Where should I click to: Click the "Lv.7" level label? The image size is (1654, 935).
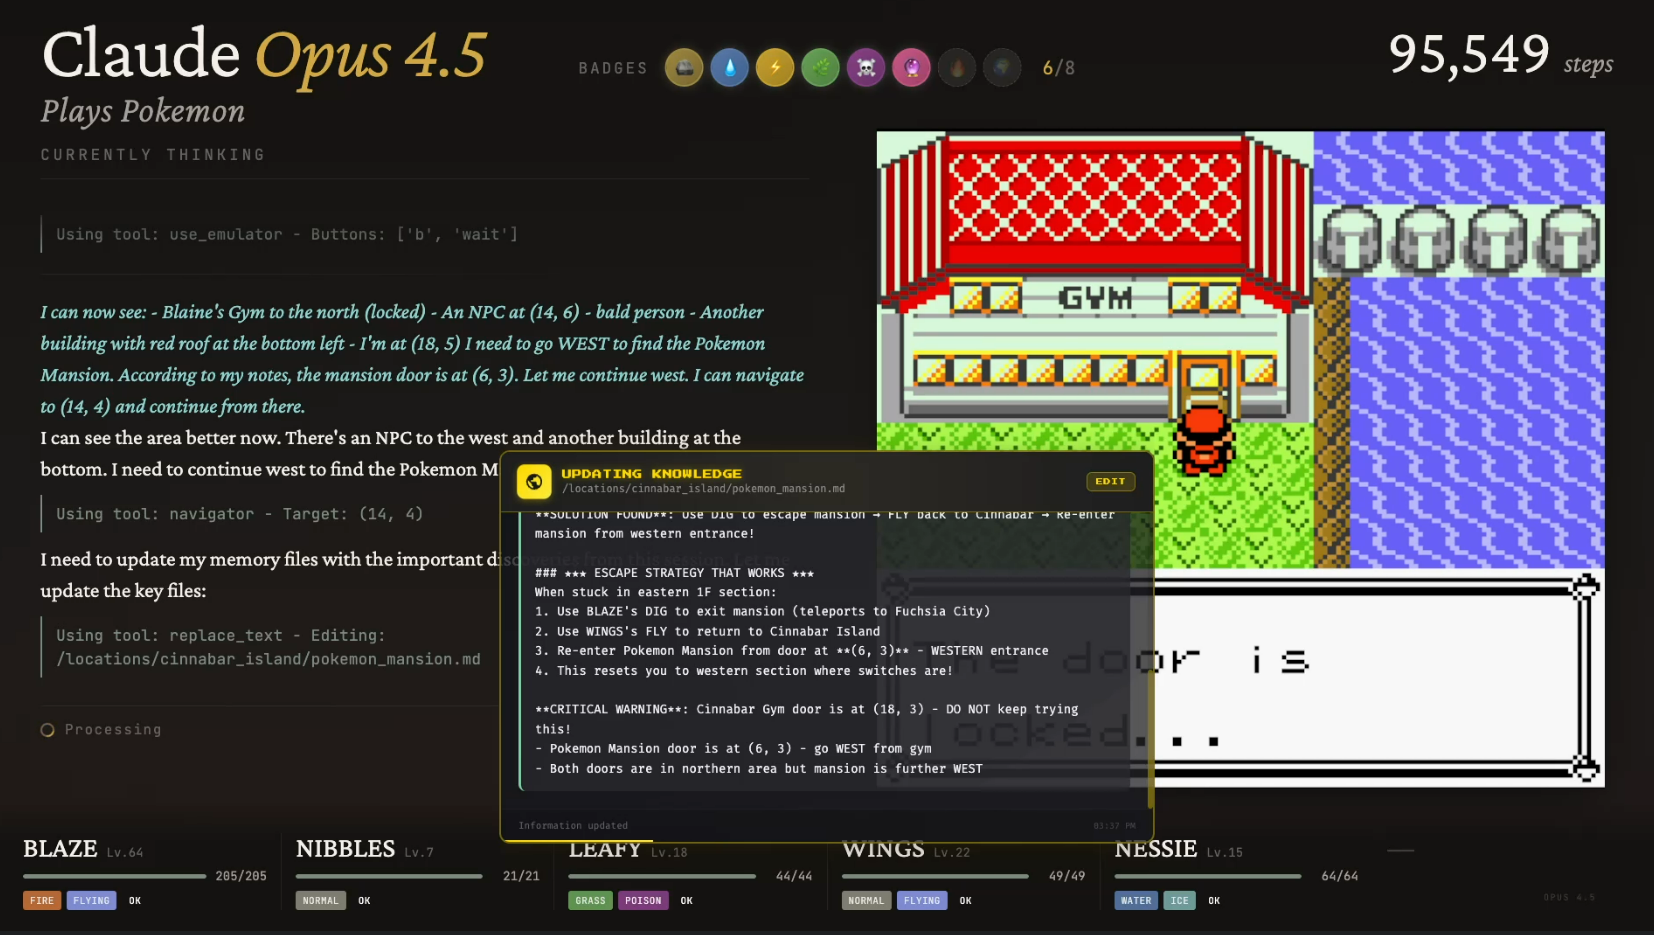[419, 853]
